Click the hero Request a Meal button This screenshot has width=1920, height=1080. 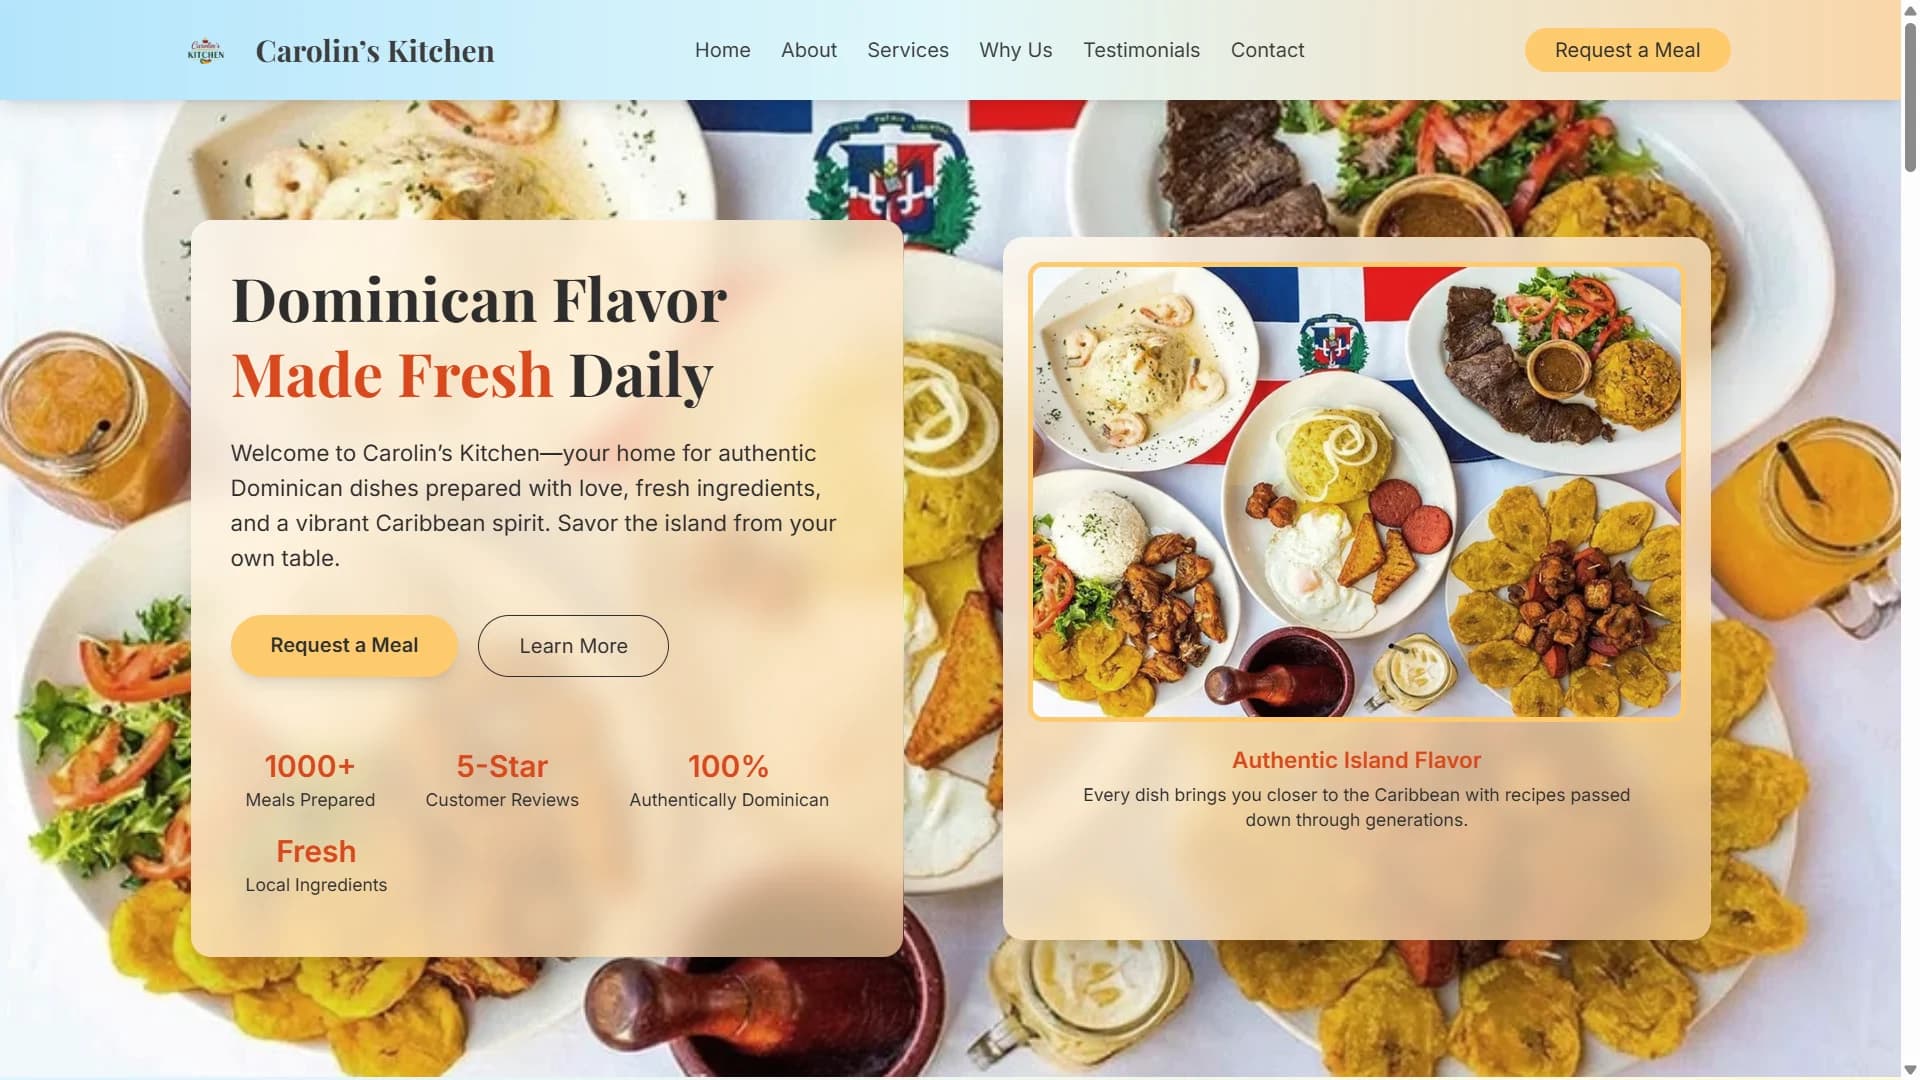(344, 645)
